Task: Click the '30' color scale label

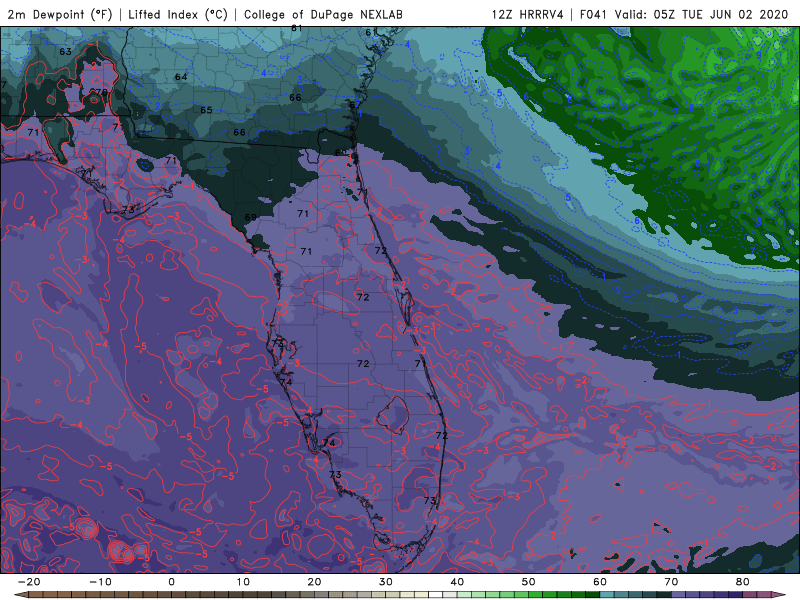Action: [386, 582]
